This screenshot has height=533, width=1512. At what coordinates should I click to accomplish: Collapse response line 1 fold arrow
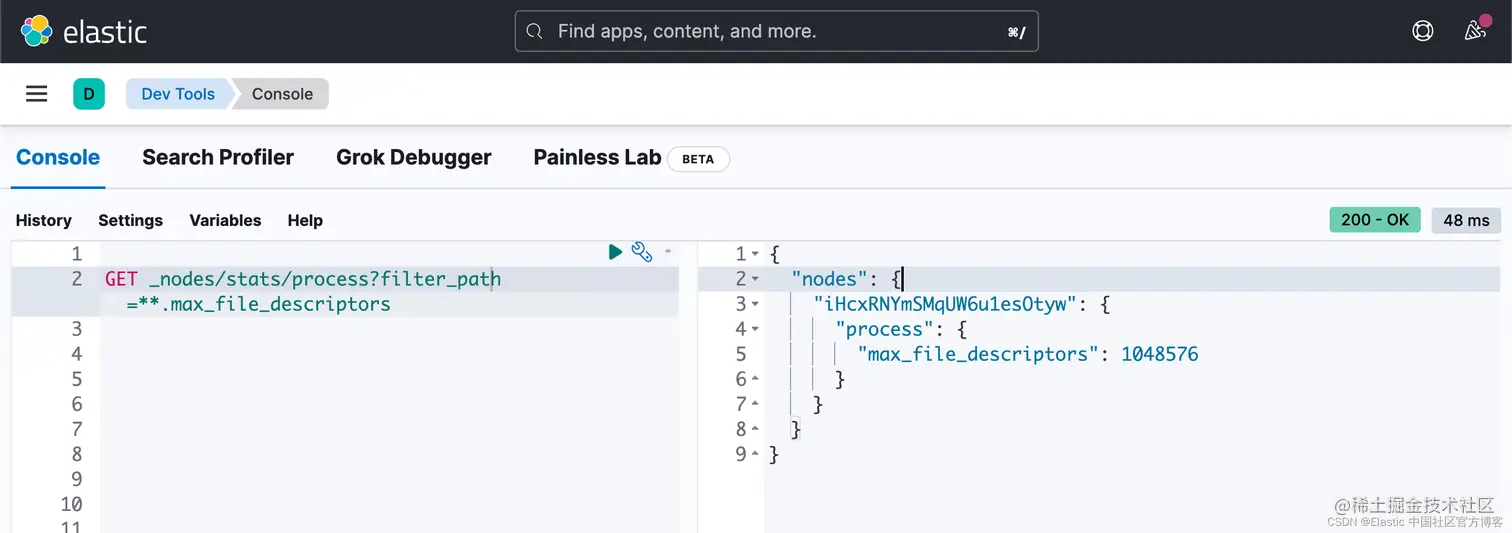[755, 254]
